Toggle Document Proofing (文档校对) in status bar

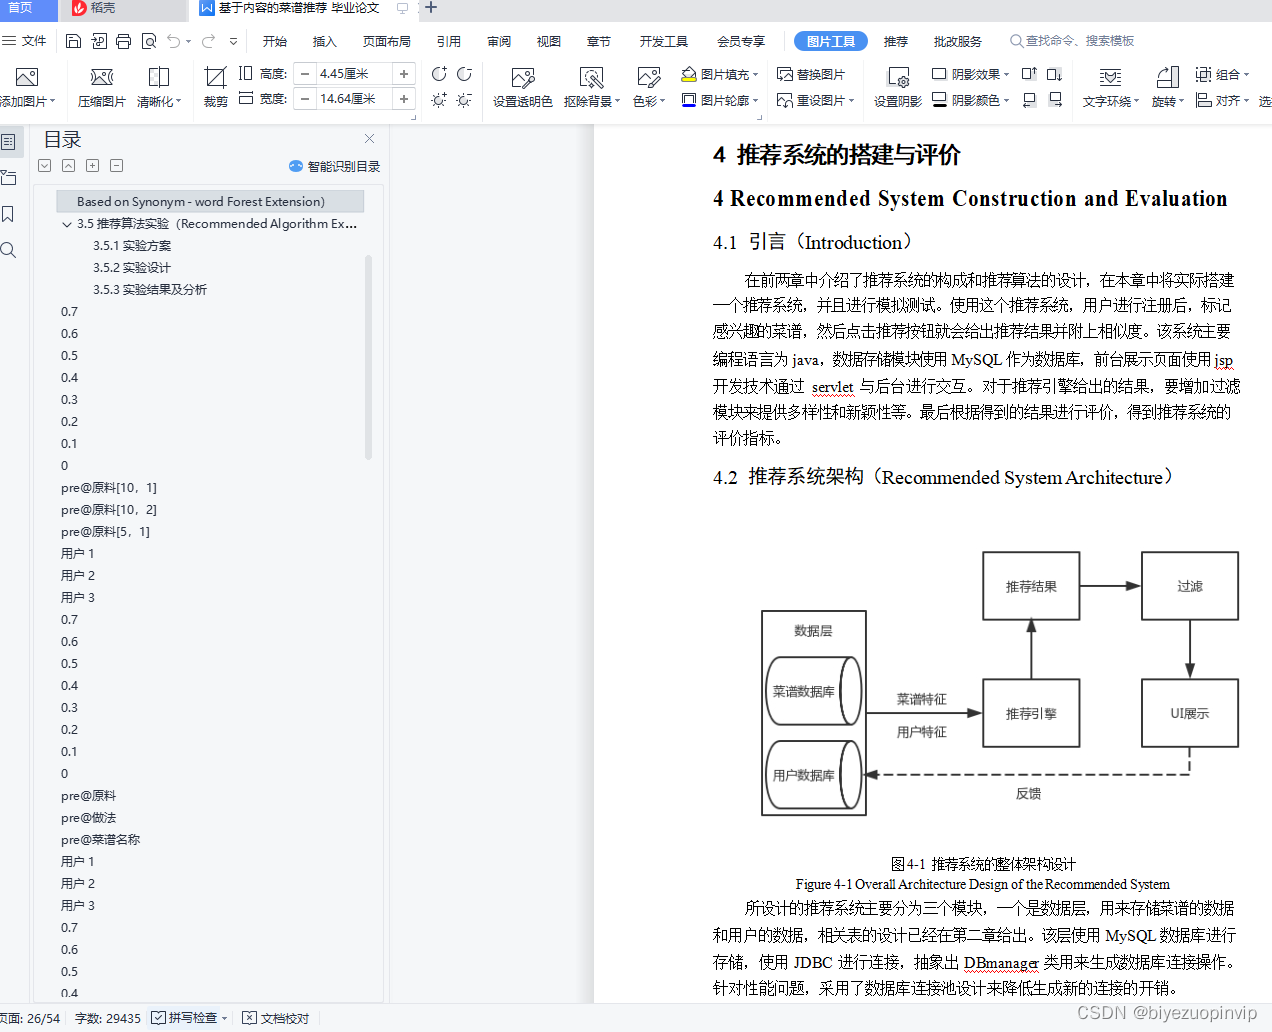click(276, 1018)
